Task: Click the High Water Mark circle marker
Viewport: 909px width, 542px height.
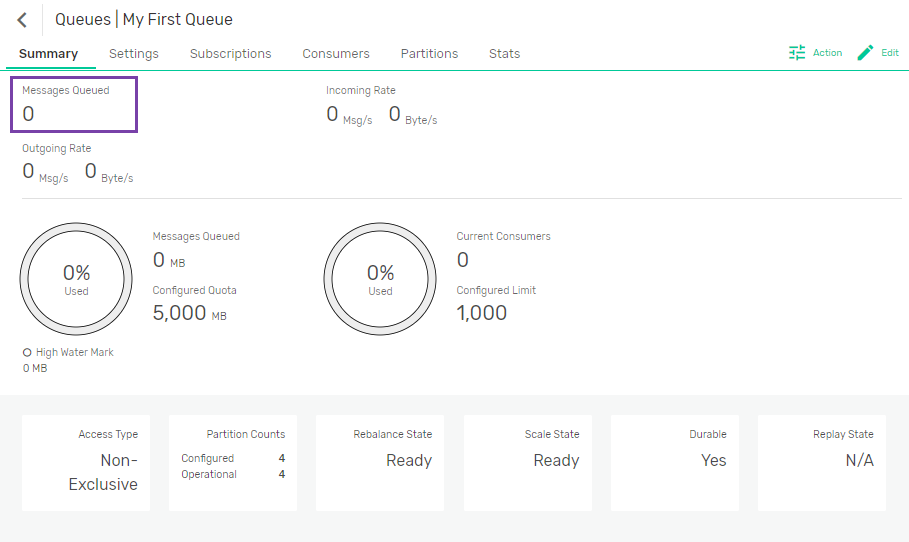Action: pos(27,352)
